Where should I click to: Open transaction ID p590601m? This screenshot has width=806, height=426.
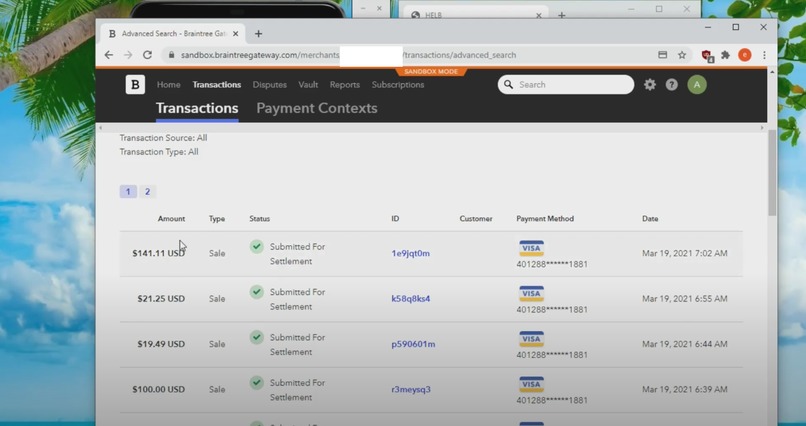[x=413, y=344]
